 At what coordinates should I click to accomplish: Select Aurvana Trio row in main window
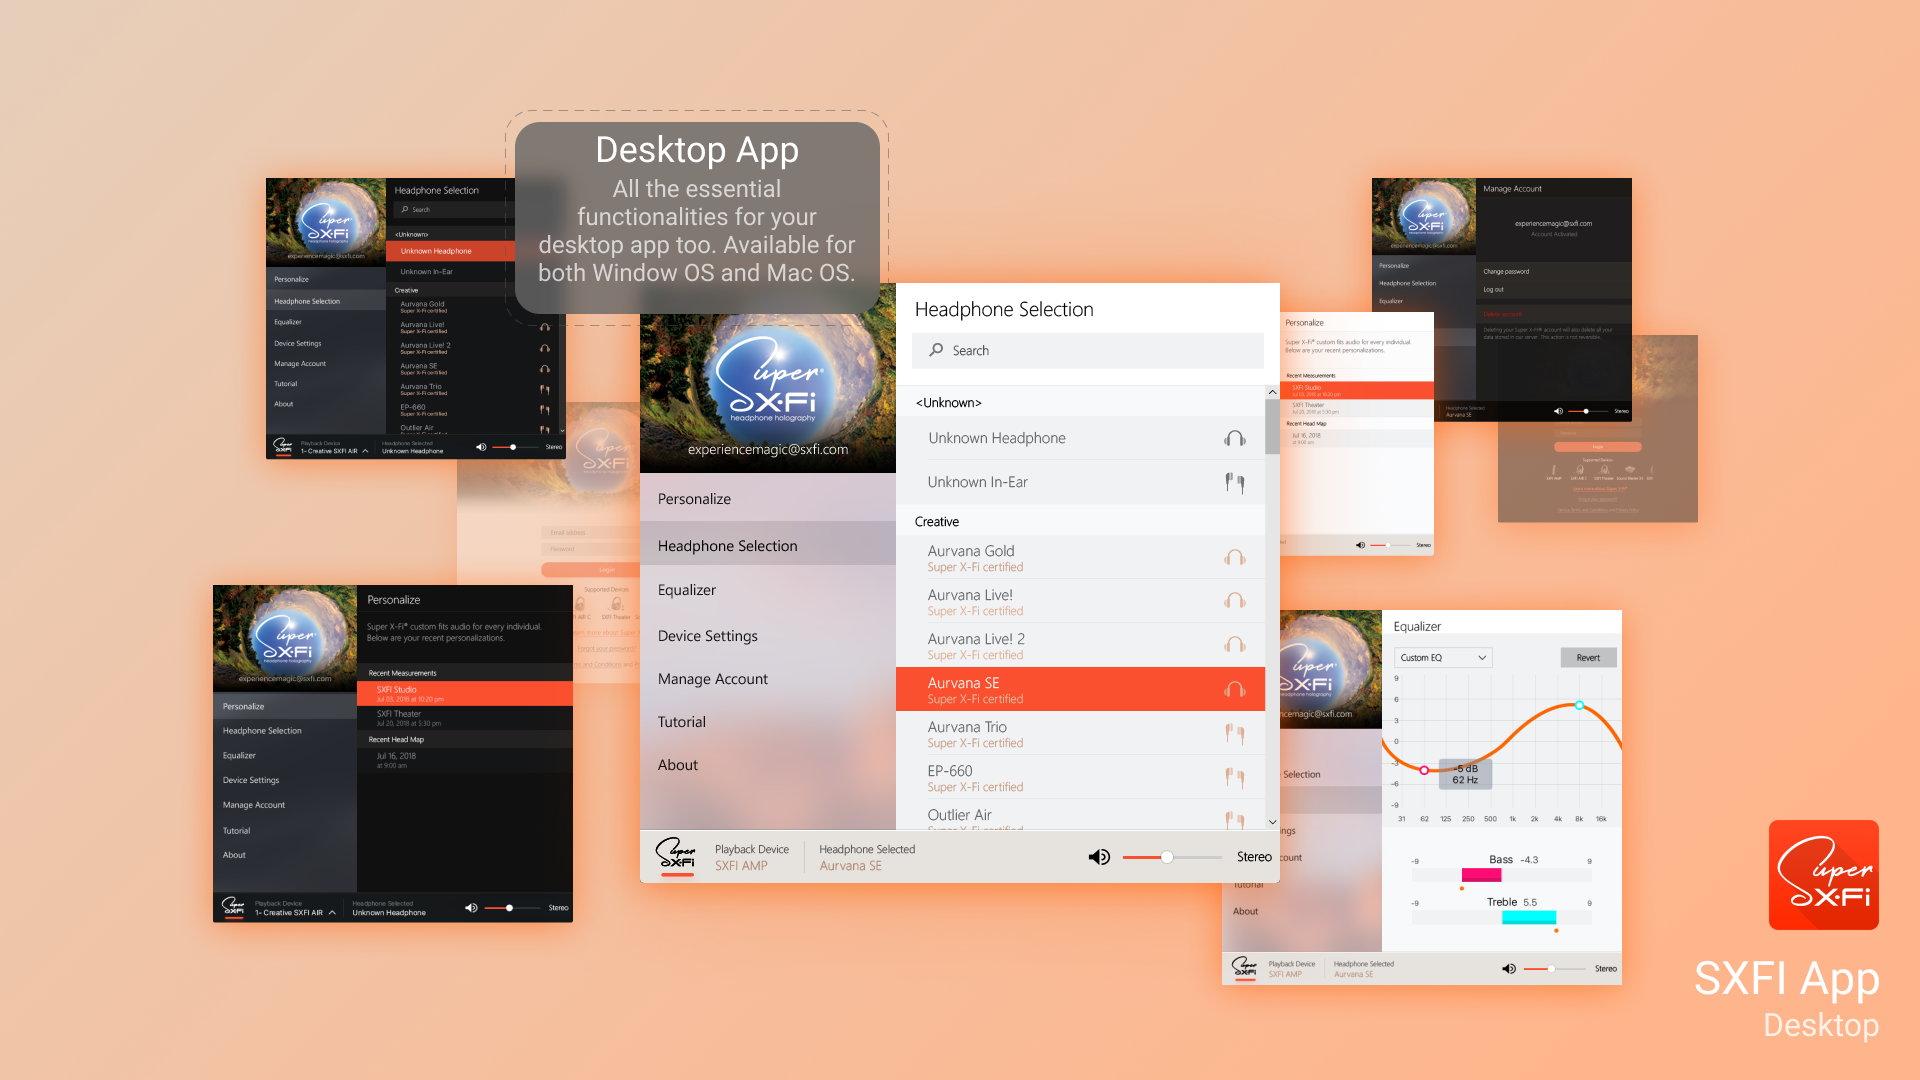coord(1080,733)
